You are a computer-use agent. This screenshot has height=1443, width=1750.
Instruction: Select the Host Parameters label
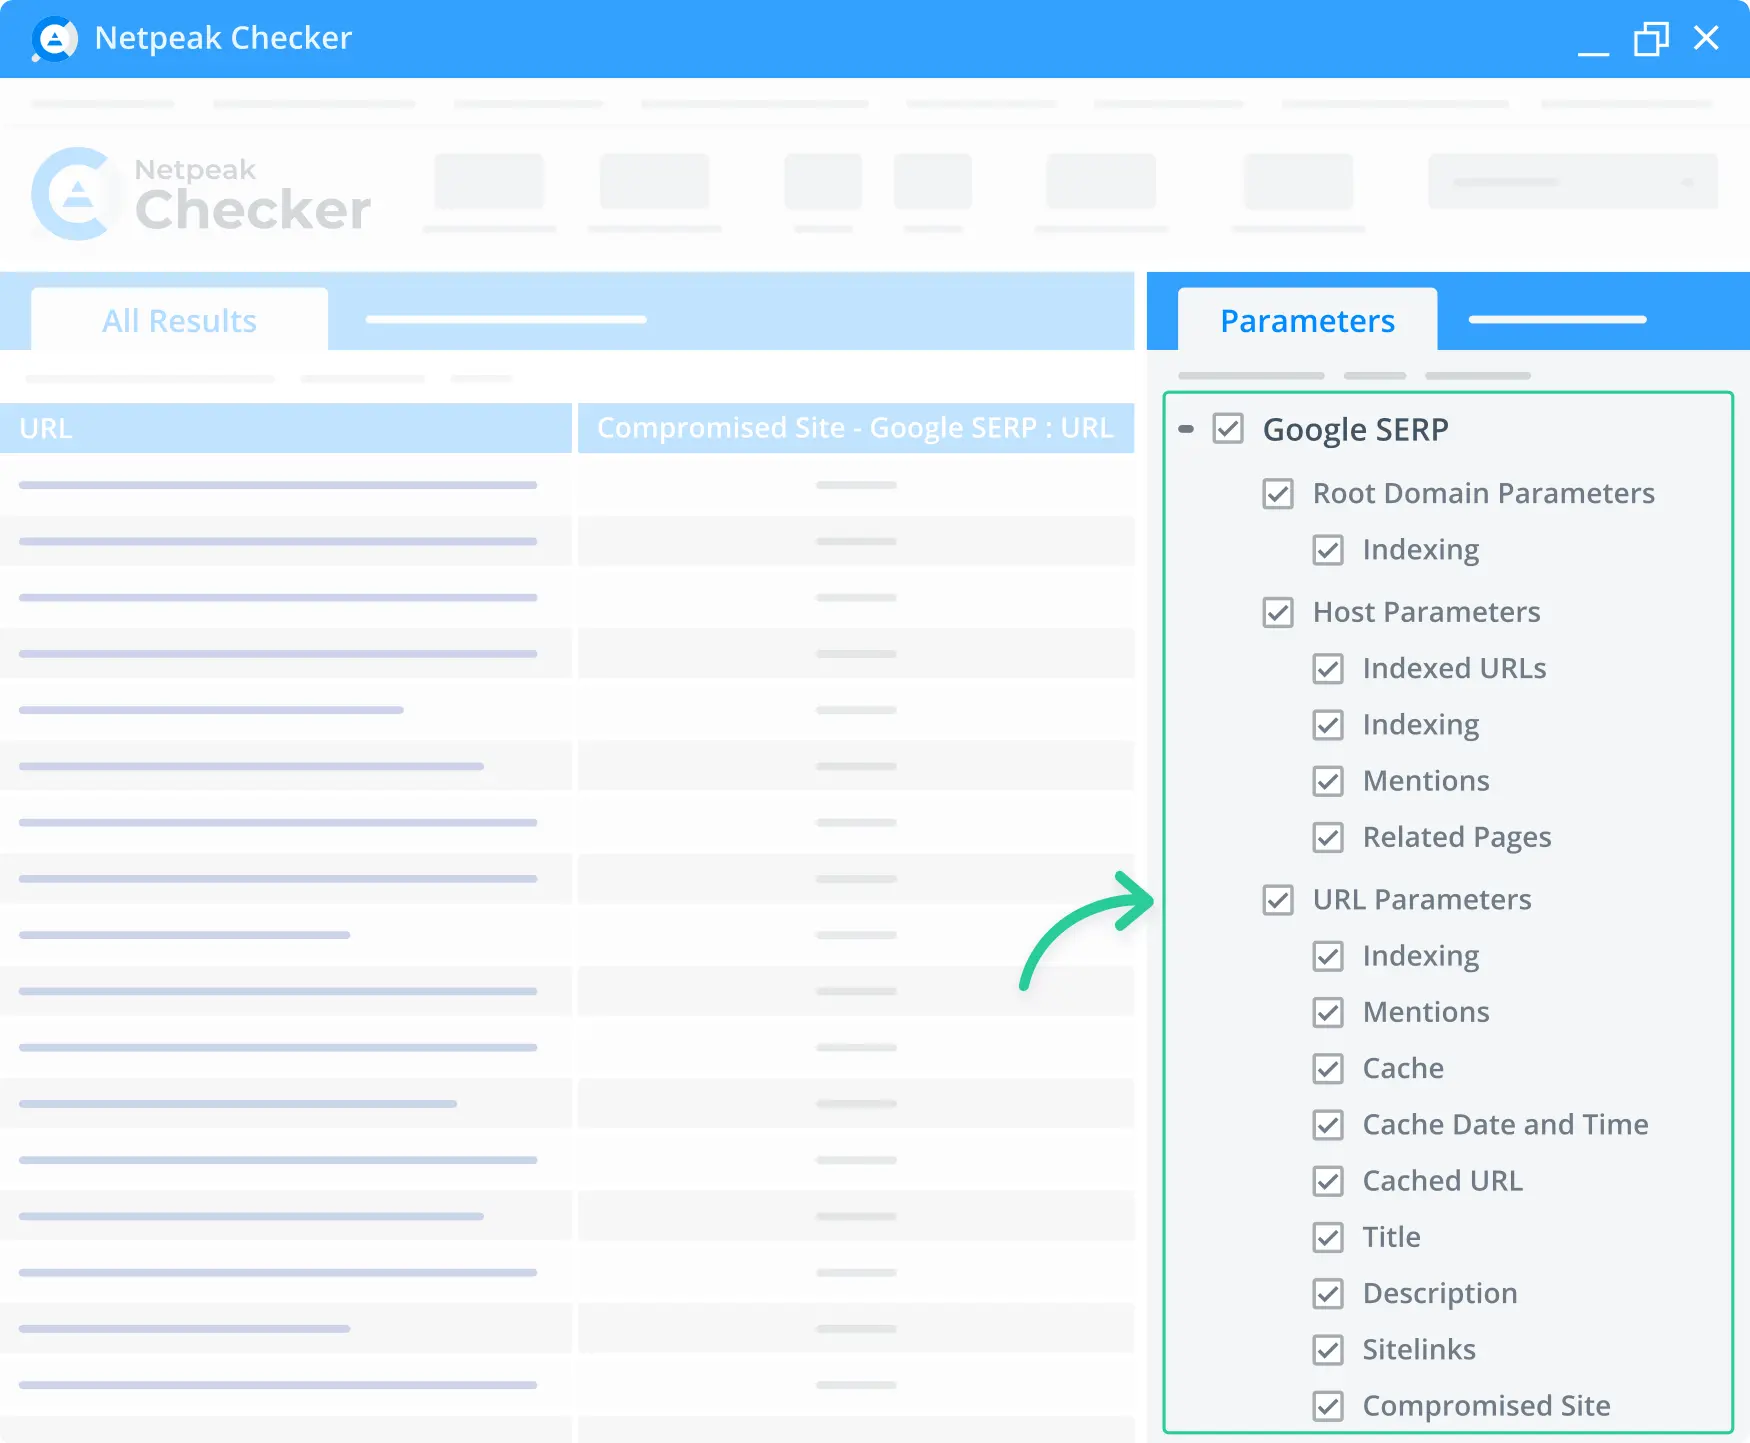pyautogui.click(x=1426, y=612)
